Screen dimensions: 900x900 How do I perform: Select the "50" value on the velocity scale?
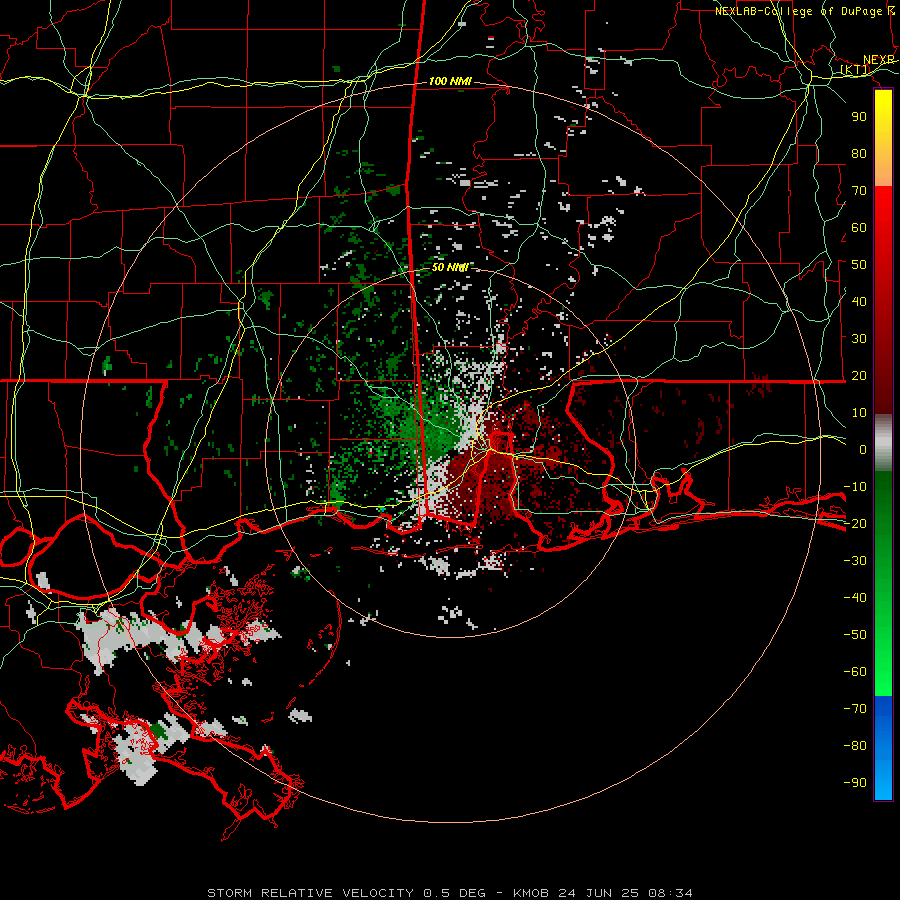pos(859,265)
